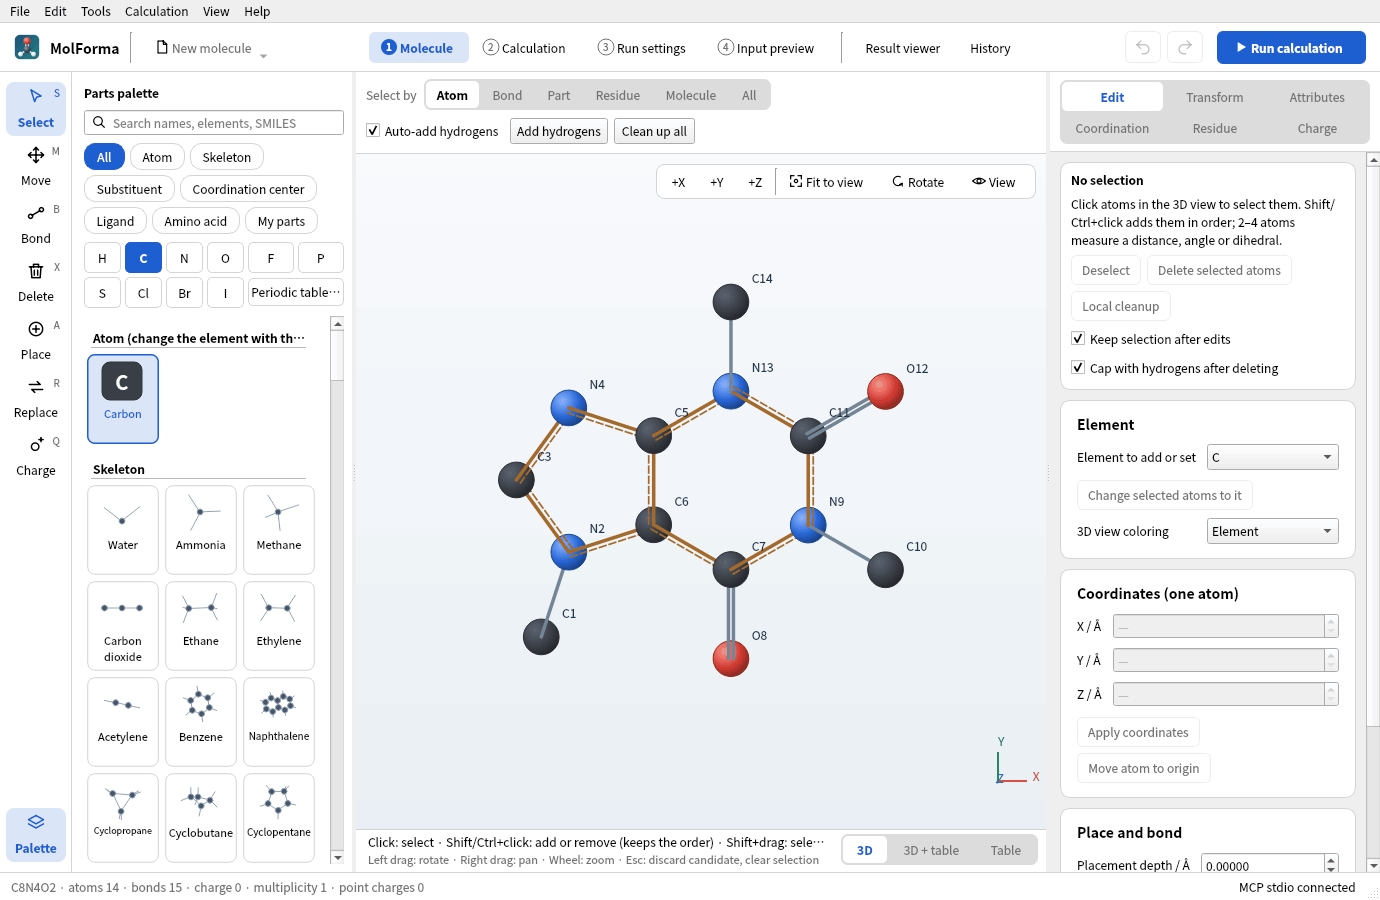Expand the New molecule dropdown
This screenshot has height=900, width=1380.
pyautogui.click(x=212, y=48)
